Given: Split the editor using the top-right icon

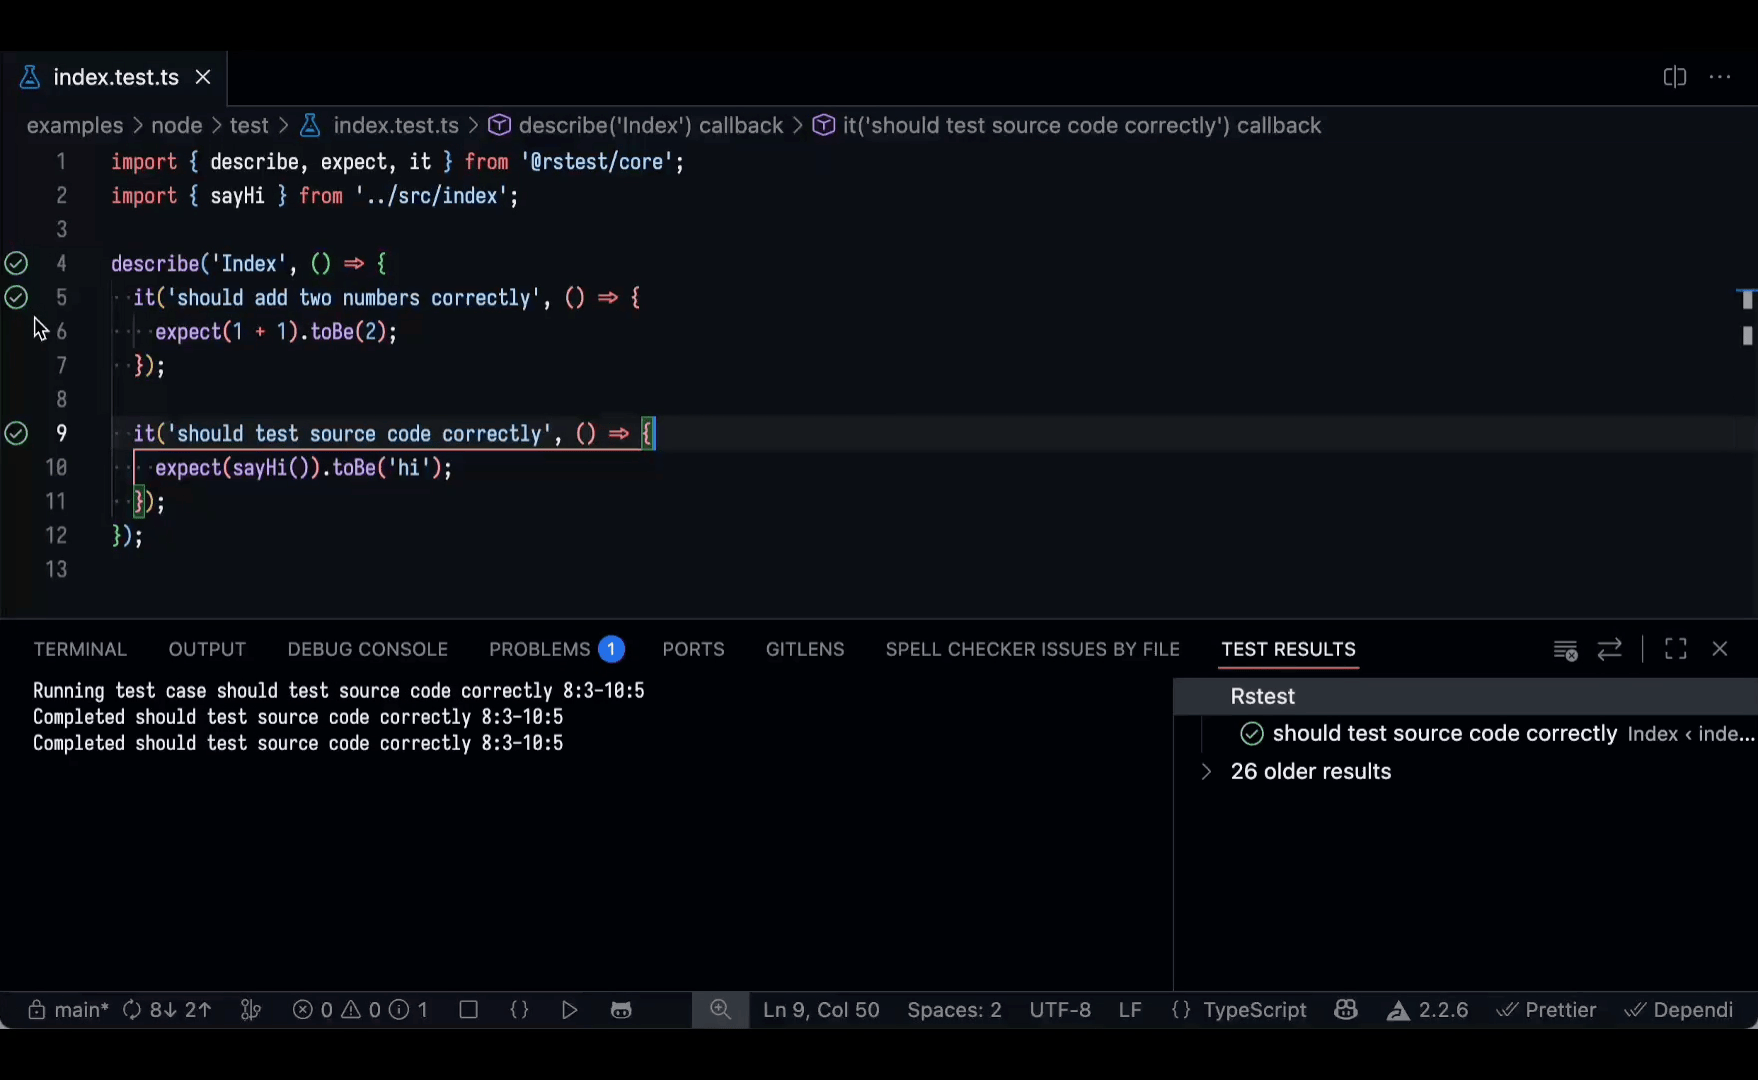Looking at the screenshot, I should pos(1675,76).
